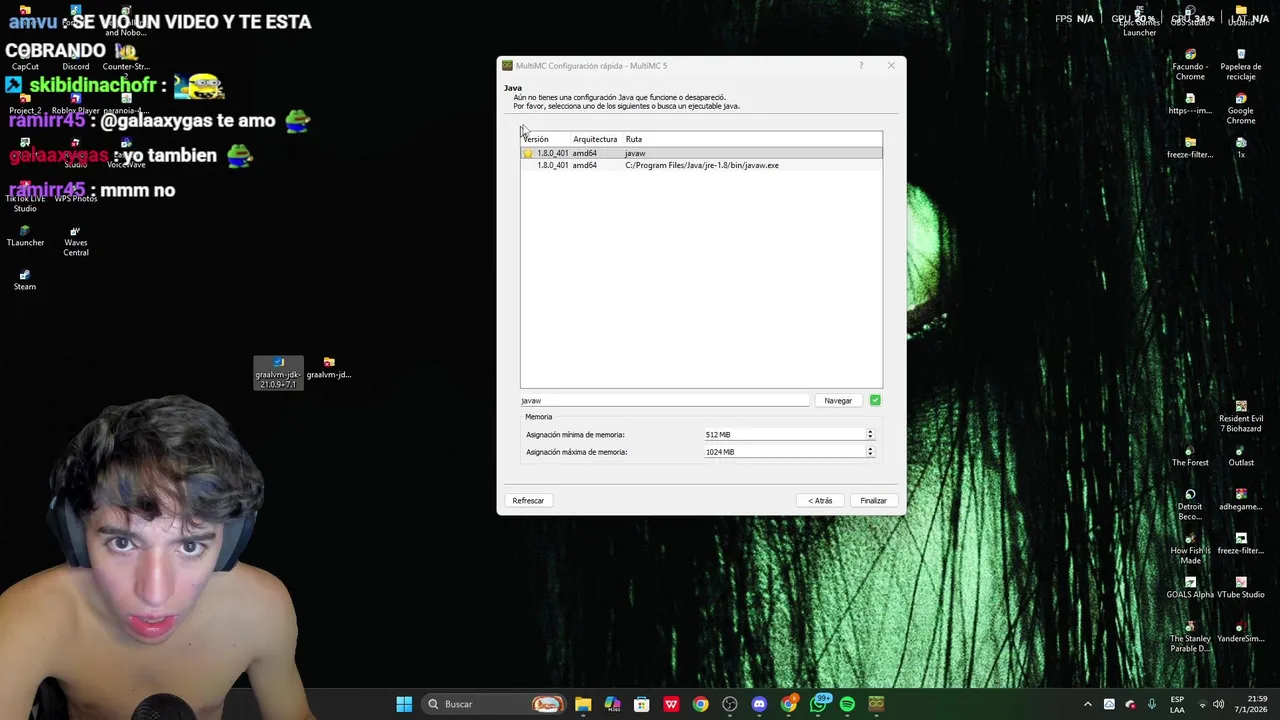
Task: Show hidden system tray icons
Action: tap(1088, 704)
